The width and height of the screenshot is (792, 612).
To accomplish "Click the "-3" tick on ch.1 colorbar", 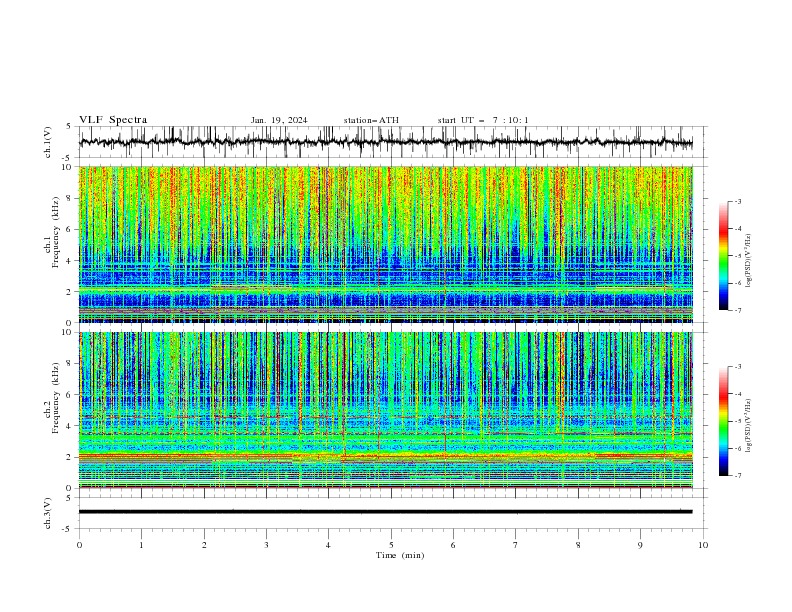I will 737,201.
